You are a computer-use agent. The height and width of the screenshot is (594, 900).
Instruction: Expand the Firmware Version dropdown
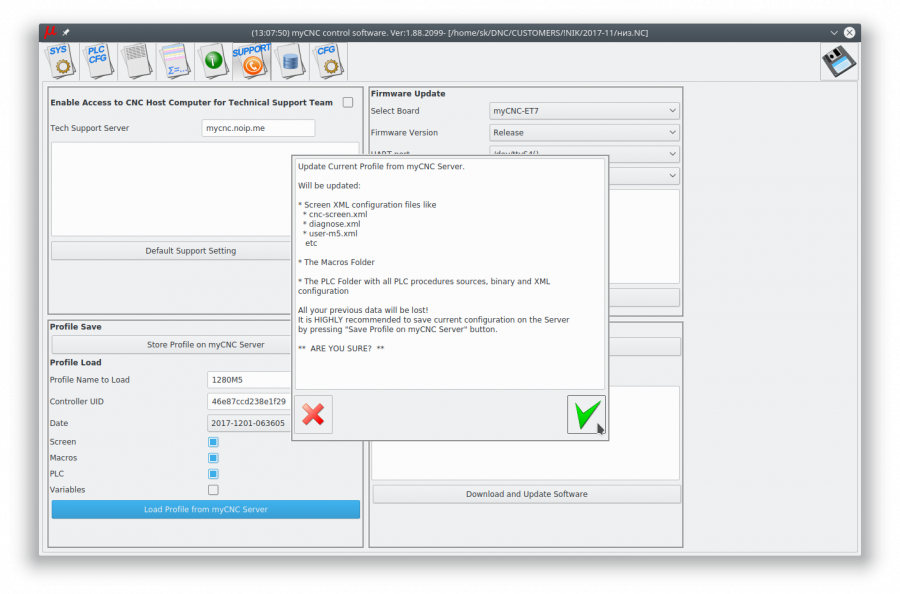click(584, 132)
